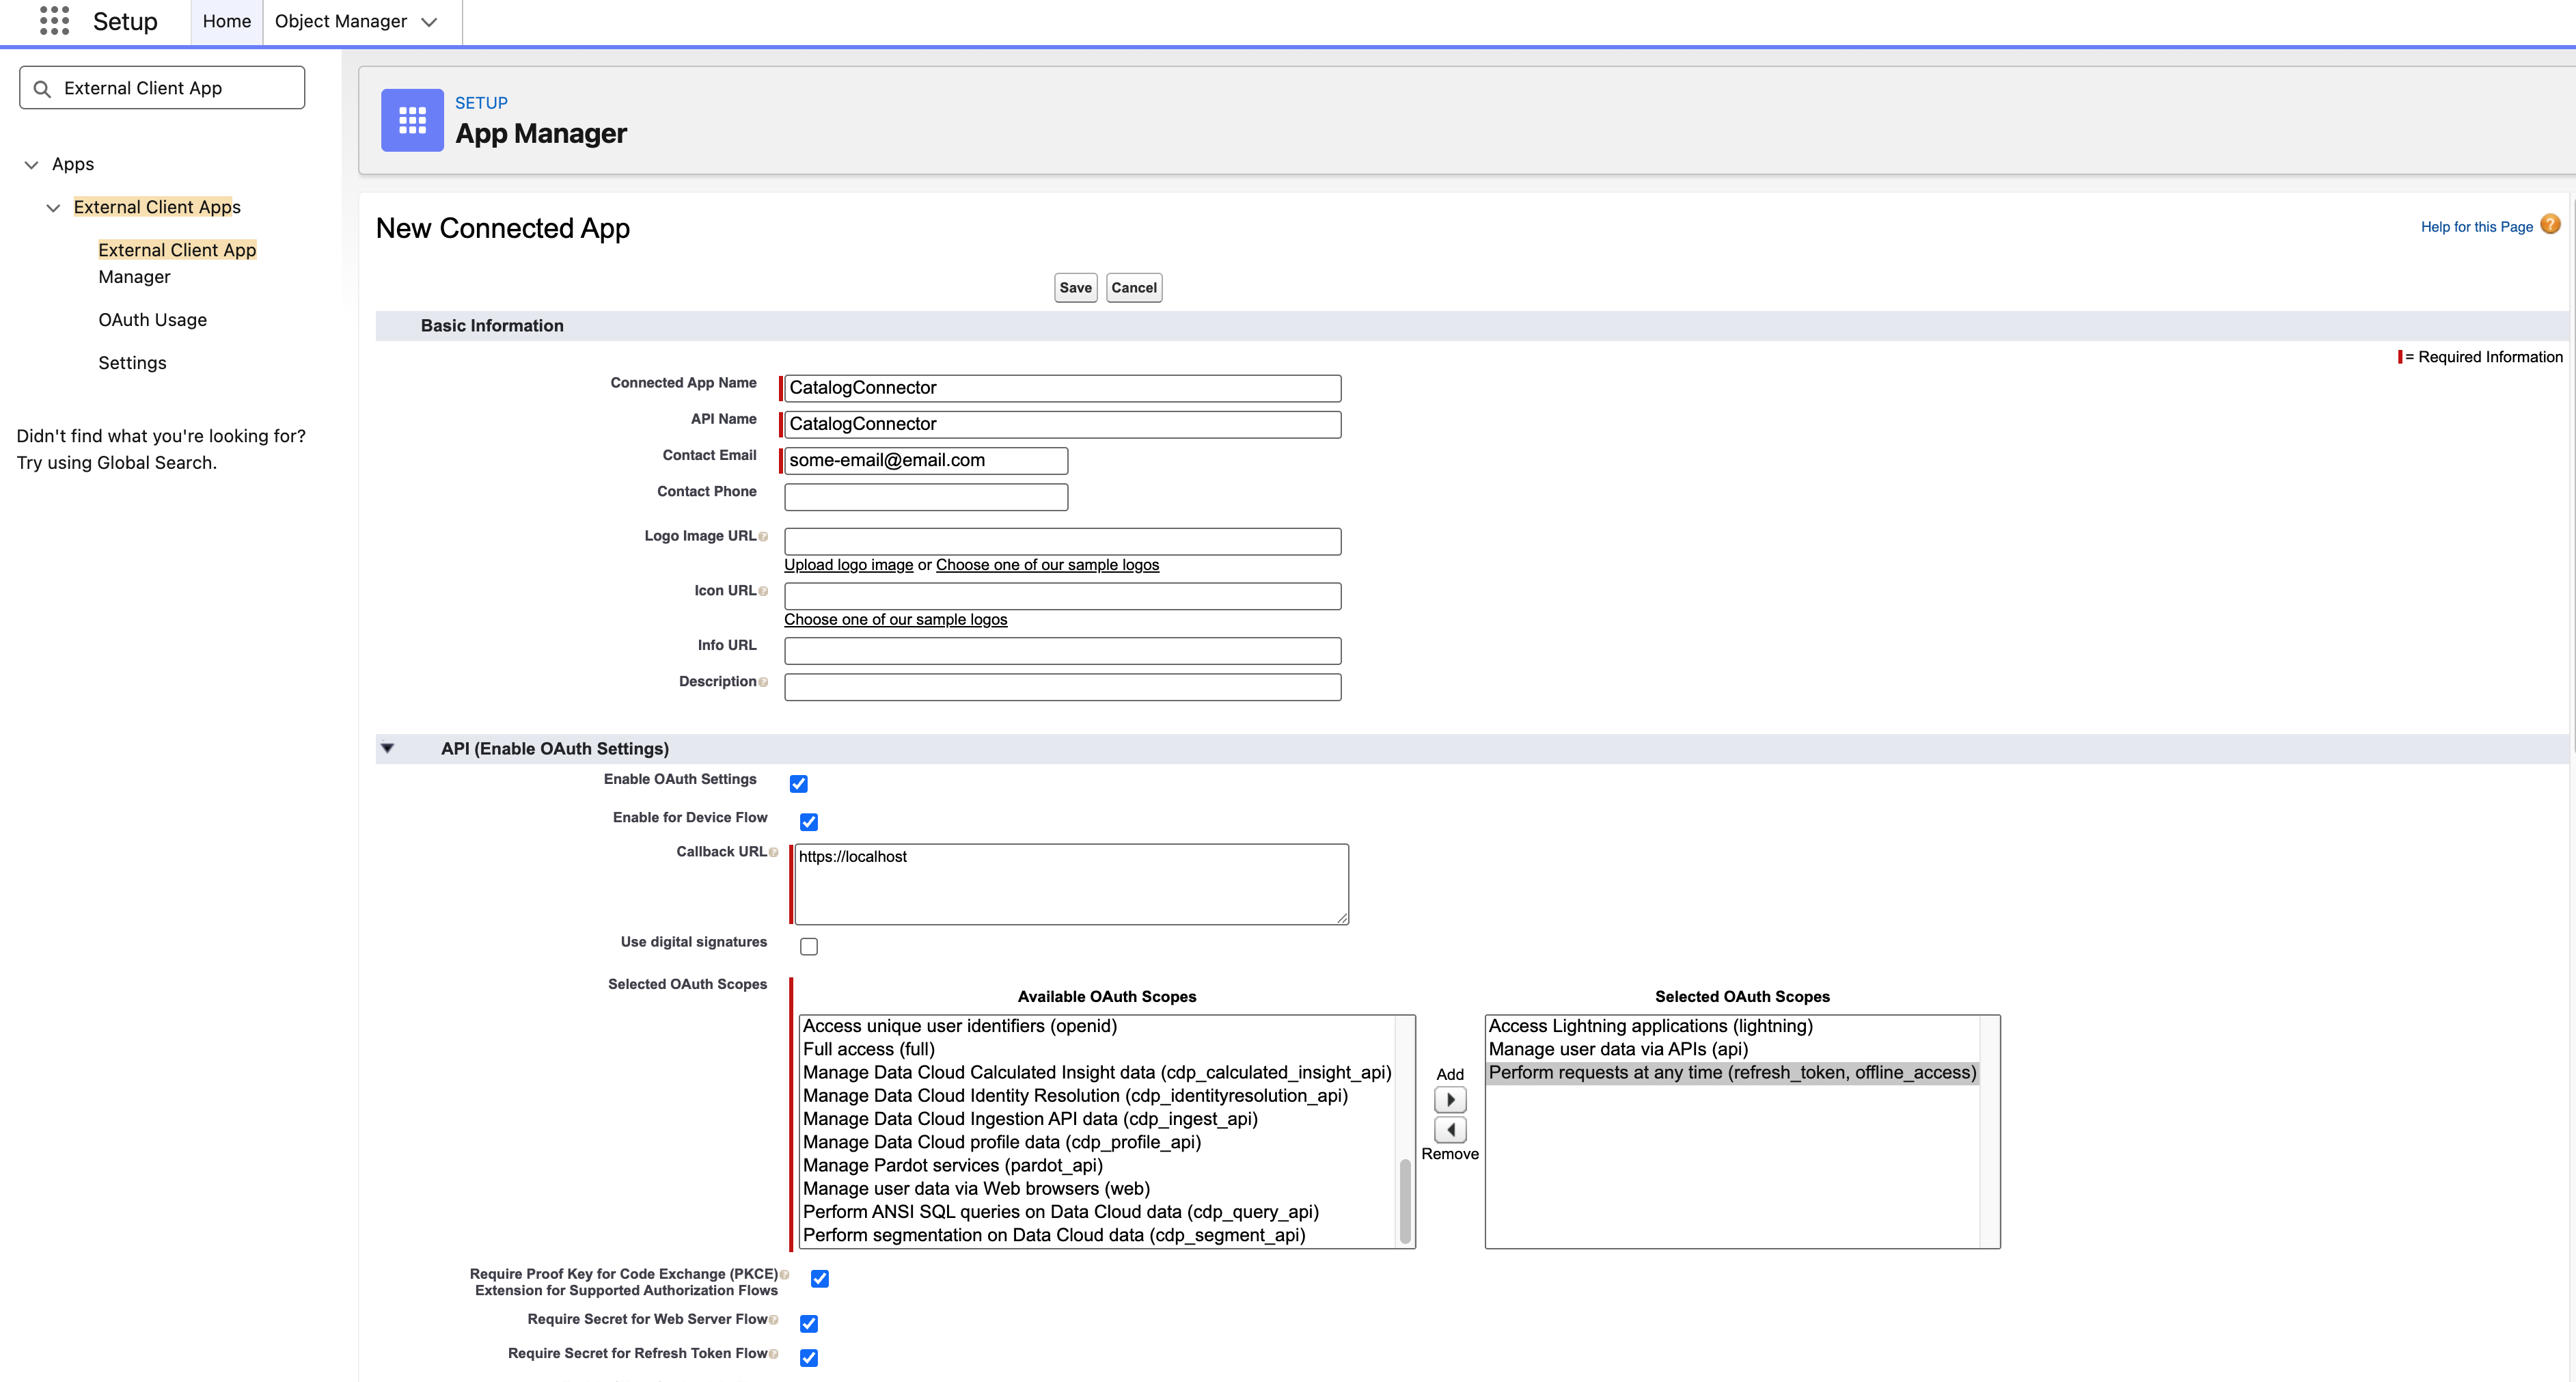
Task: Collapse the External Client Apps tree item
Action: [53, 207]
